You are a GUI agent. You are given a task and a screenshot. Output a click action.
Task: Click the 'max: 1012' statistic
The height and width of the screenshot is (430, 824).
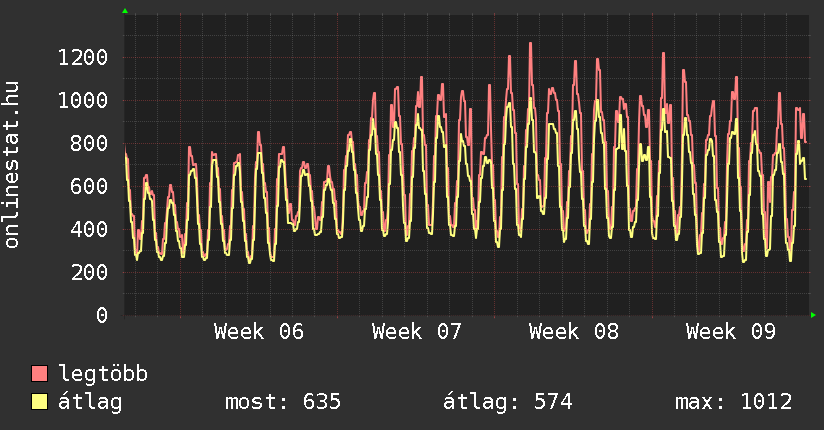tap(734, 402)
